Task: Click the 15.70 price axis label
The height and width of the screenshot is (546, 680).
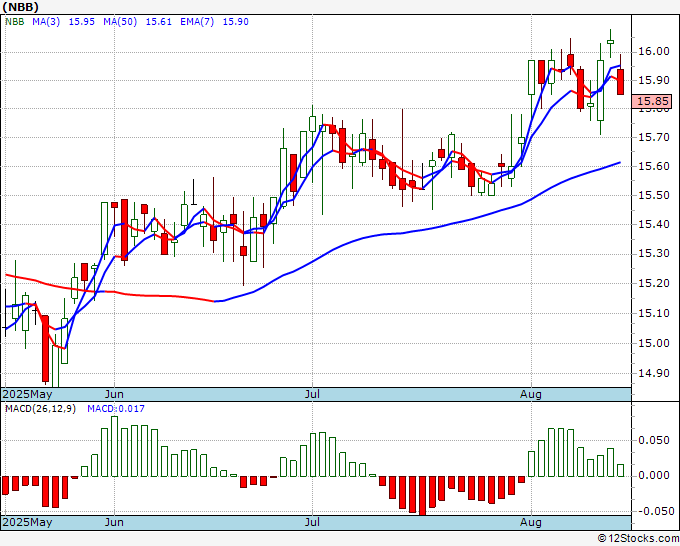Action: pos(654,137)
